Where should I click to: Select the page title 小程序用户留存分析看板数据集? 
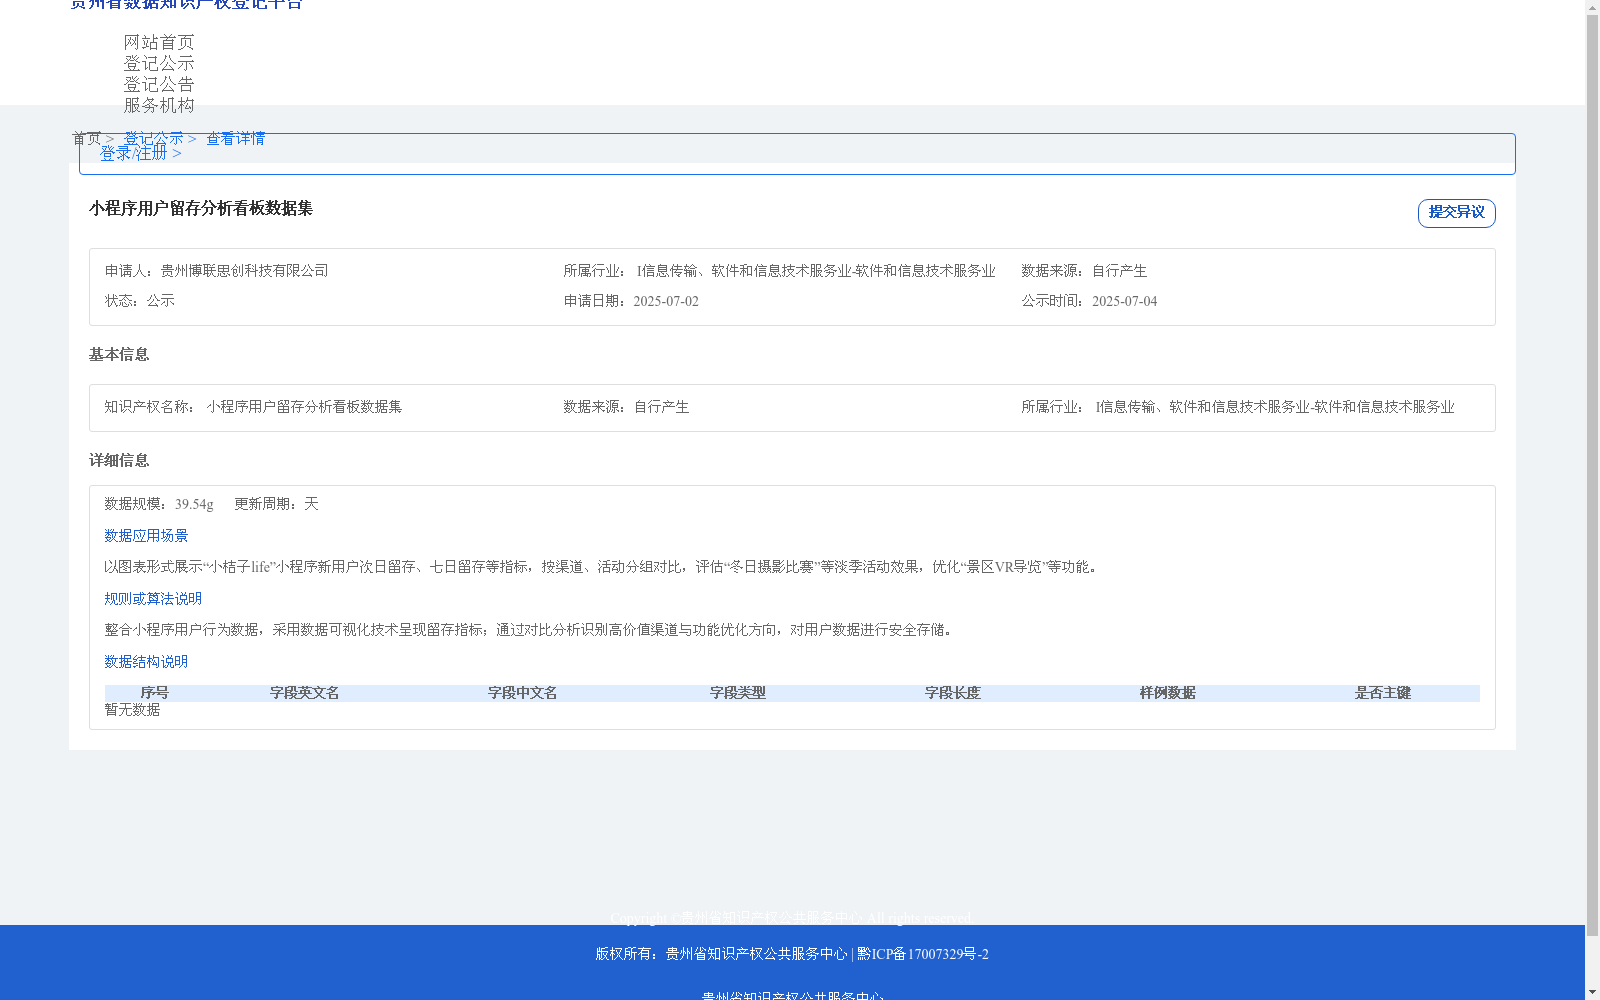click(x=201, y=208)
